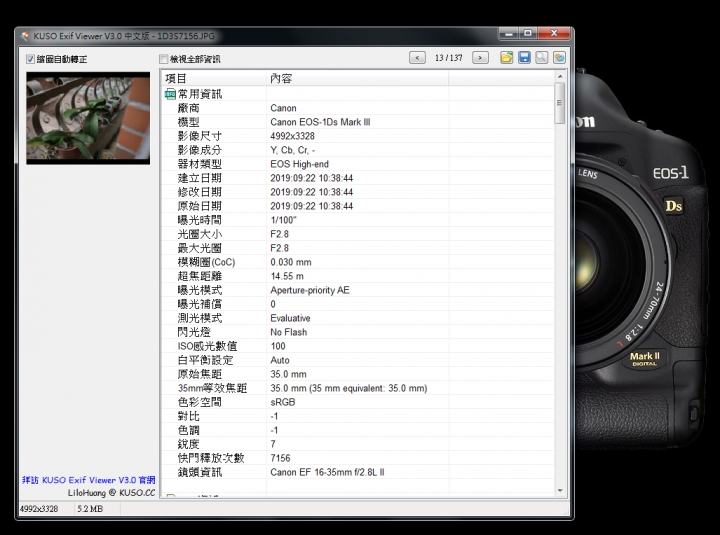Minimize the KUSO Exif Viewer window
The width and height of the screenshot is (720, 535).
coord(509,34)
